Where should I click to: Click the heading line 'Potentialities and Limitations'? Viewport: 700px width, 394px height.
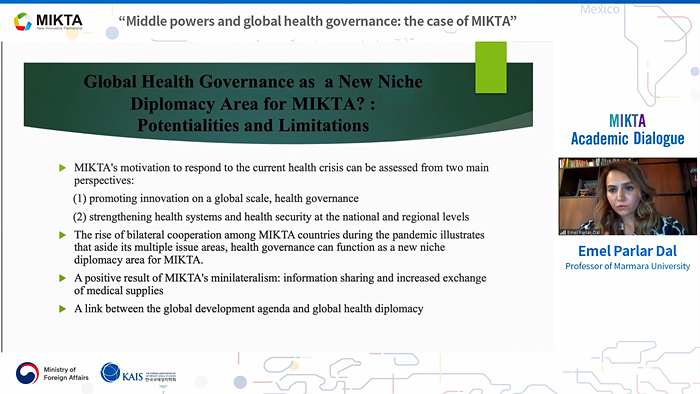coord(253,125)
